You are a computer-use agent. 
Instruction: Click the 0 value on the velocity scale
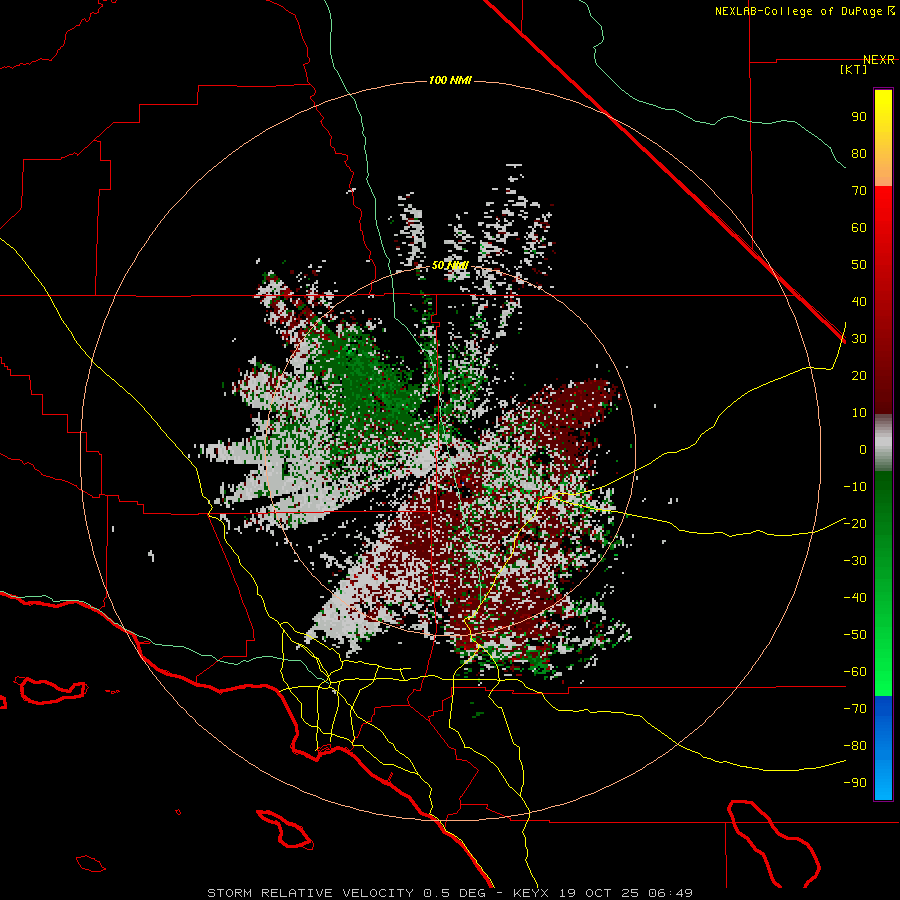863,449
